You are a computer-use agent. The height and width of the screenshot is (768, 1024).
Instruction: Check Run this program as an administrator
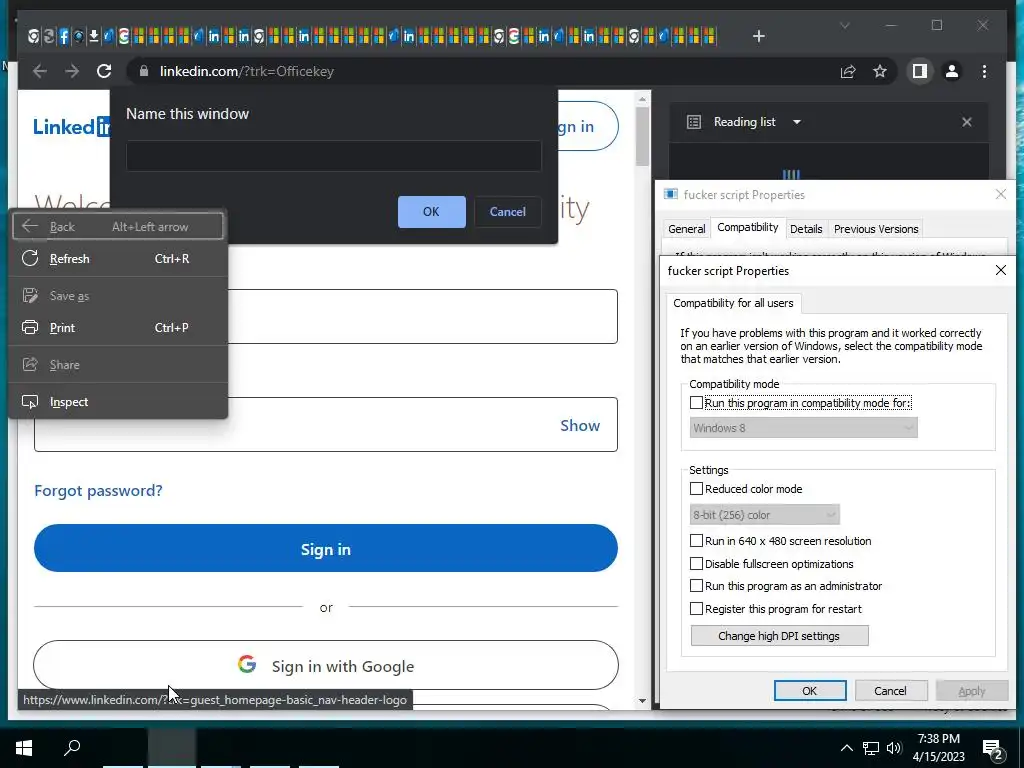(696, 586)
